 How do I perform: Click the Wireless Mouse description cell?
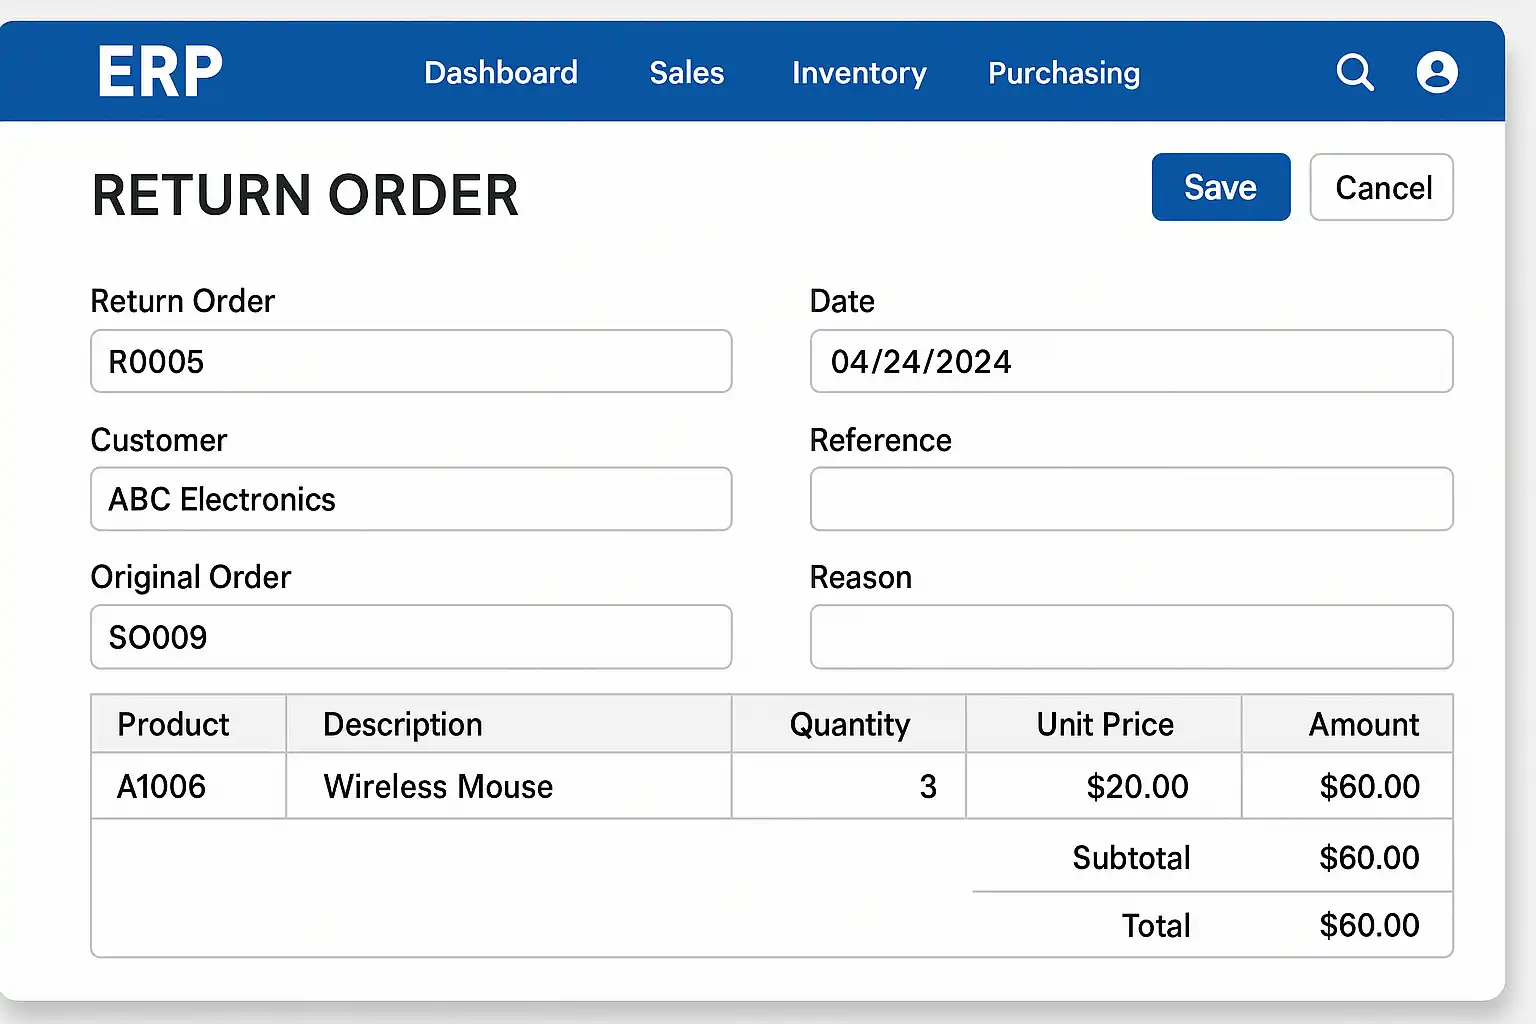(508, 787)
